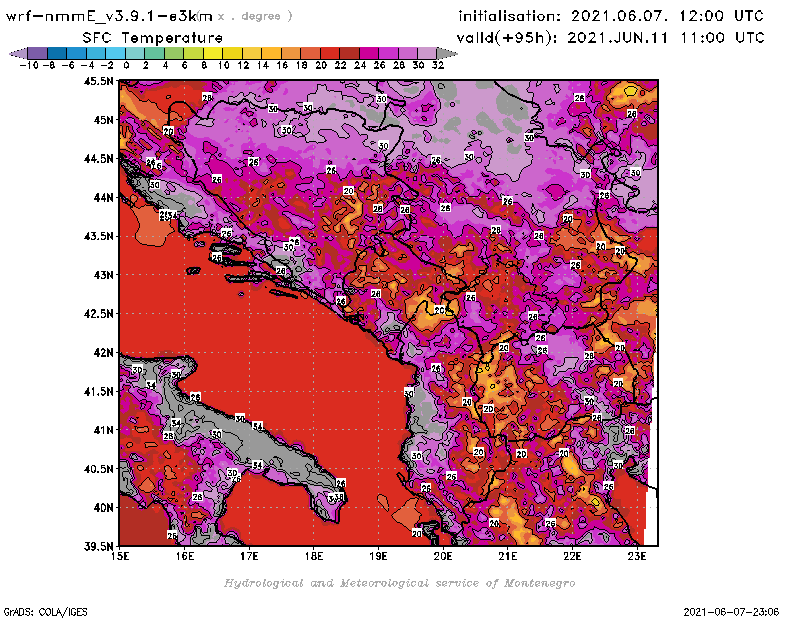This screenshot has width=800, height=618.
Task: Click the yellow 8–10 degree colorbar swatch
Action: coord(212,52)
